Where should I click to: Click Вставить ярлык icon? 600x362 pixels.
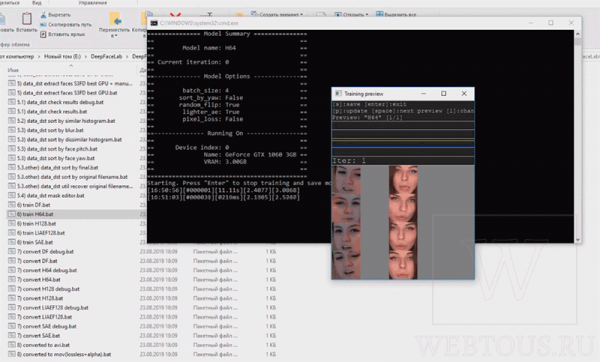coord(43,34)
